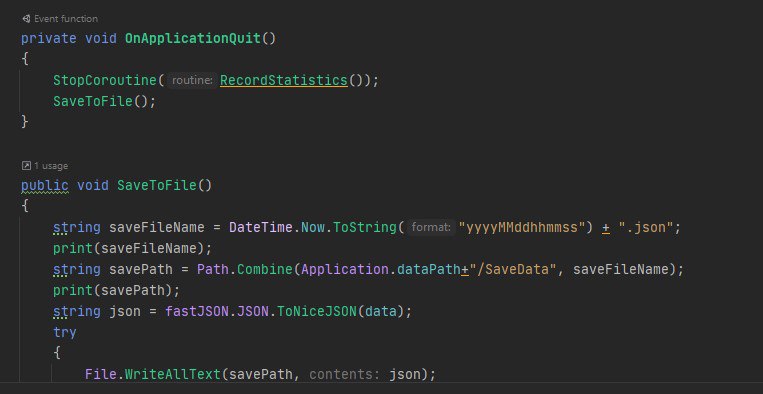Click the ".json" string literal
The width and height of the screenshot is (763, 394).
pos(646,227)
